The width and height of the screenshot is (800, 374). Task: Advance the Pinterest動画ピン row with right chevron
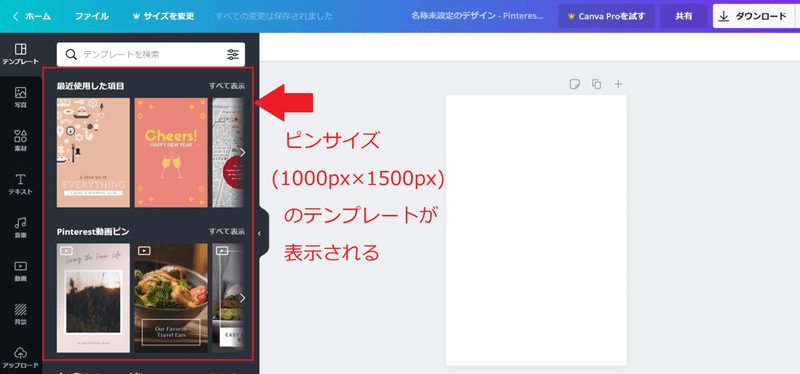pyautogui.click(x=242, y=298)
